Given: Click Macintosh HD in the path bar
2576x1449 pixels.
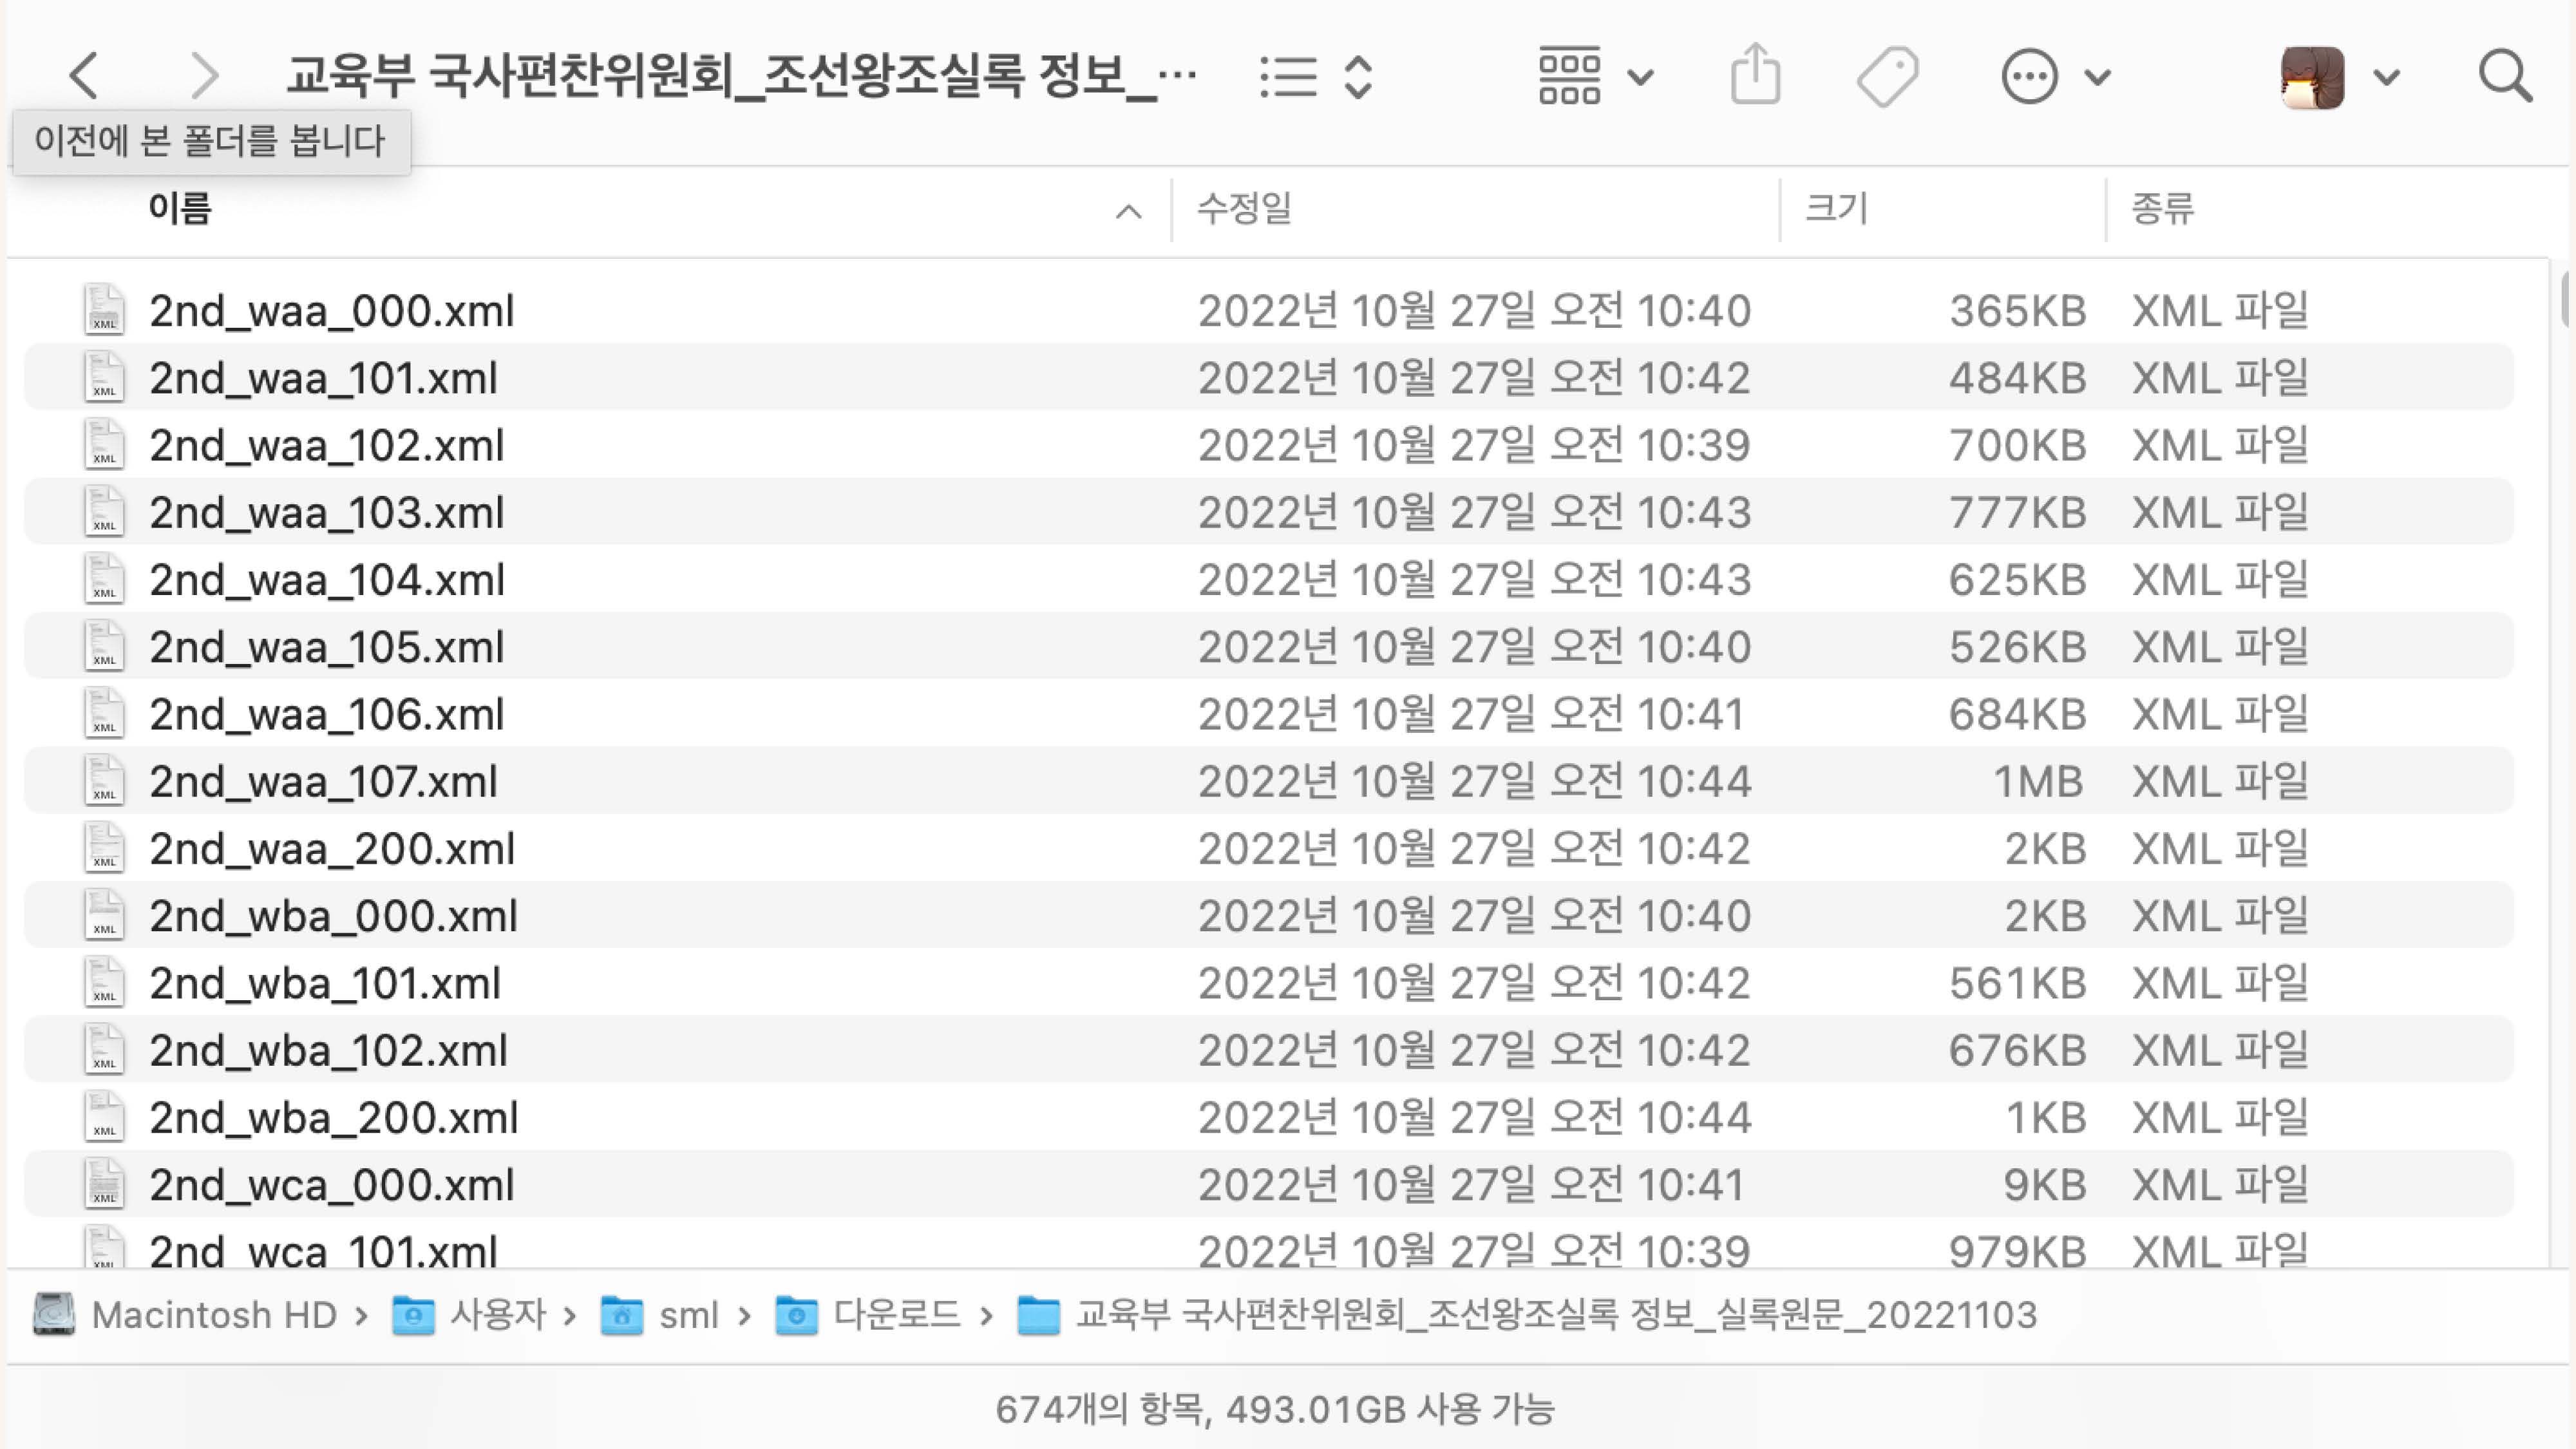Looking at the screenshot, I should pyautogui.click(x=213, y=1314).
